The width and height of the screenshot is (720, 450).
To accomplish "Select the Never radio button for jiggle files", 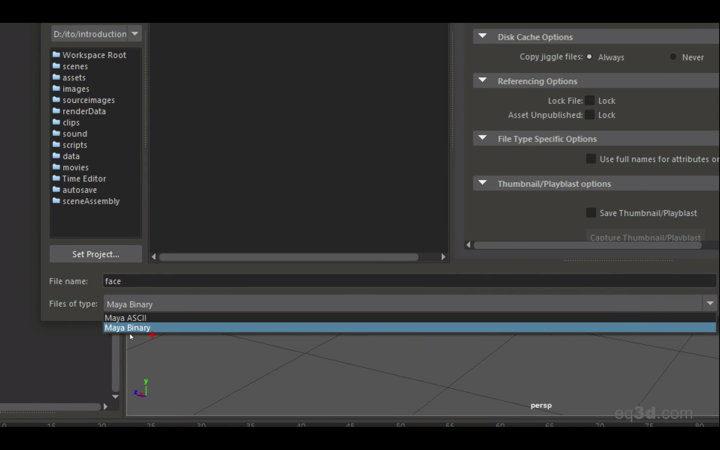I will [x=673, y=57].
